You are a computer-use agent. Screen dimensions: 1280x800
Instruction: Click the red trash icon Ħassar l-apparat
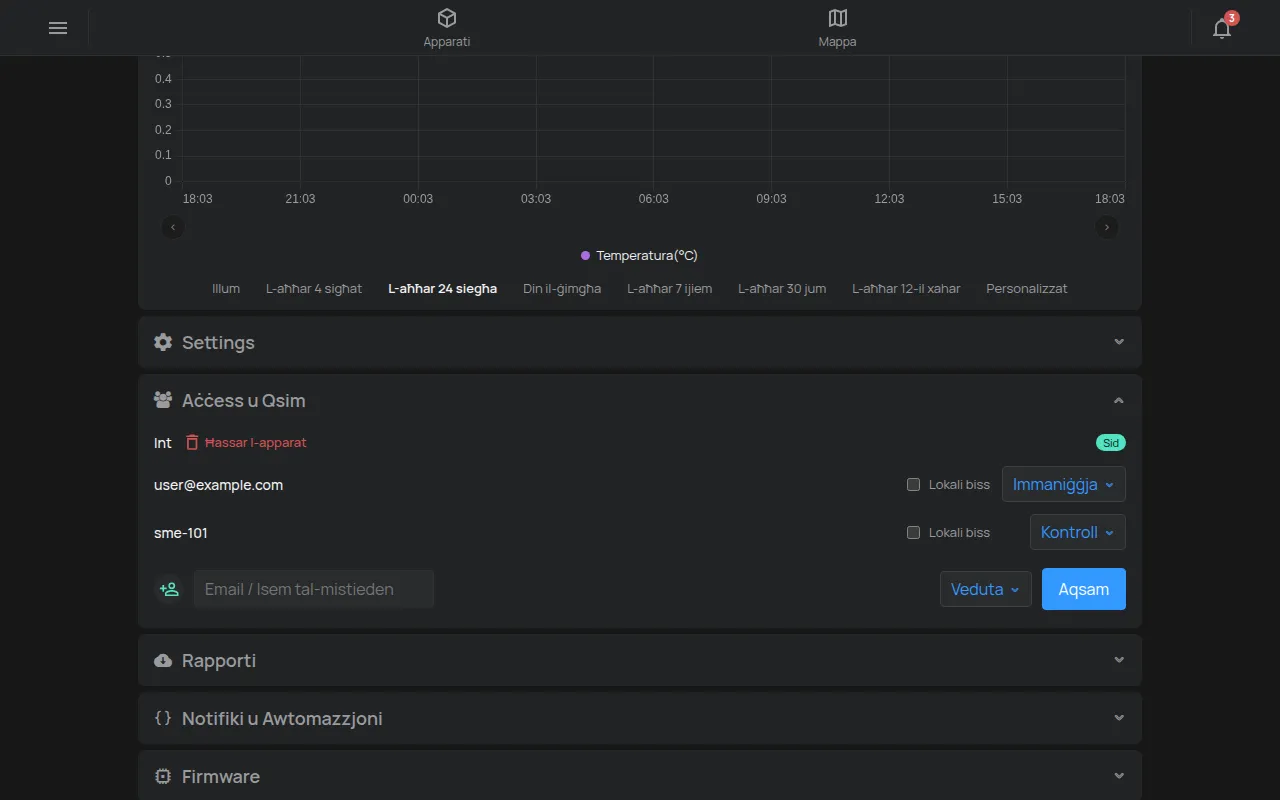coord(192,442)
